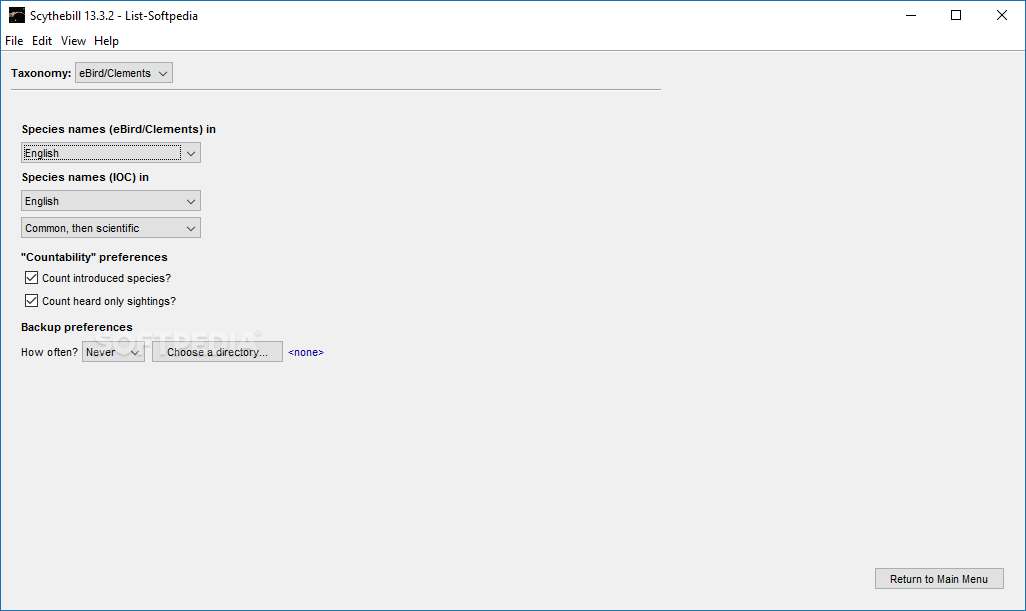Open the IOC species names language dropdown
The image size is (1026, 611).
coord(111,201)
